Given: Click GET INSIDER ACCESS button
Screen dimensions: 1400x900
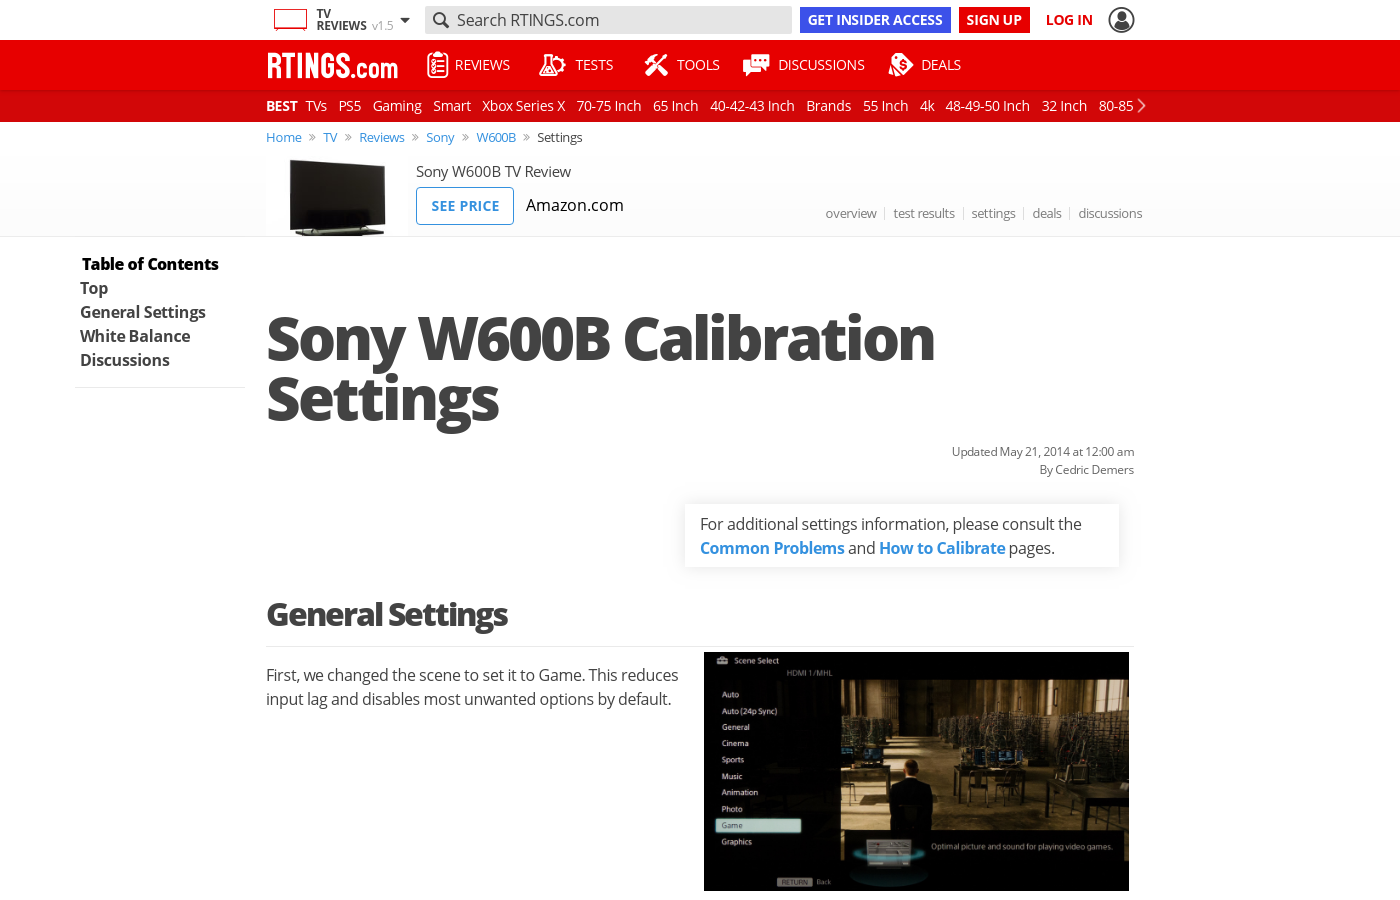Looking at the screenshot, I should [x=875, y=20].
